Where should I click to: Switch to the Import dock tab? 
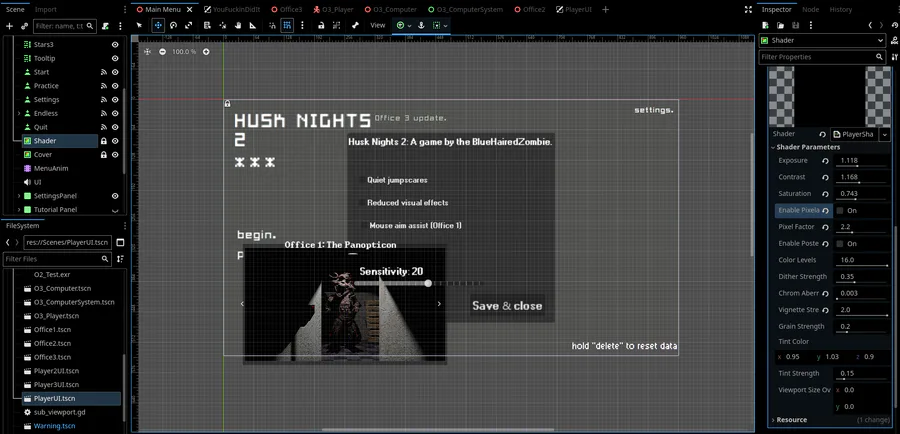click(46, 9)
